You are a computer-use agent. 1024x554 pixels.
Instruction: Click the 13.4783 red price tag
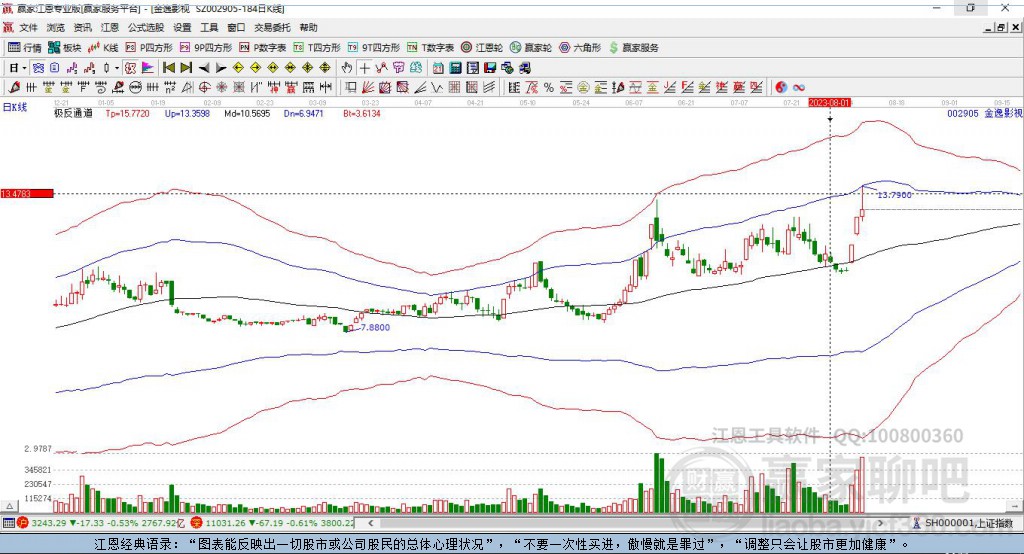(x=27, y=193)
